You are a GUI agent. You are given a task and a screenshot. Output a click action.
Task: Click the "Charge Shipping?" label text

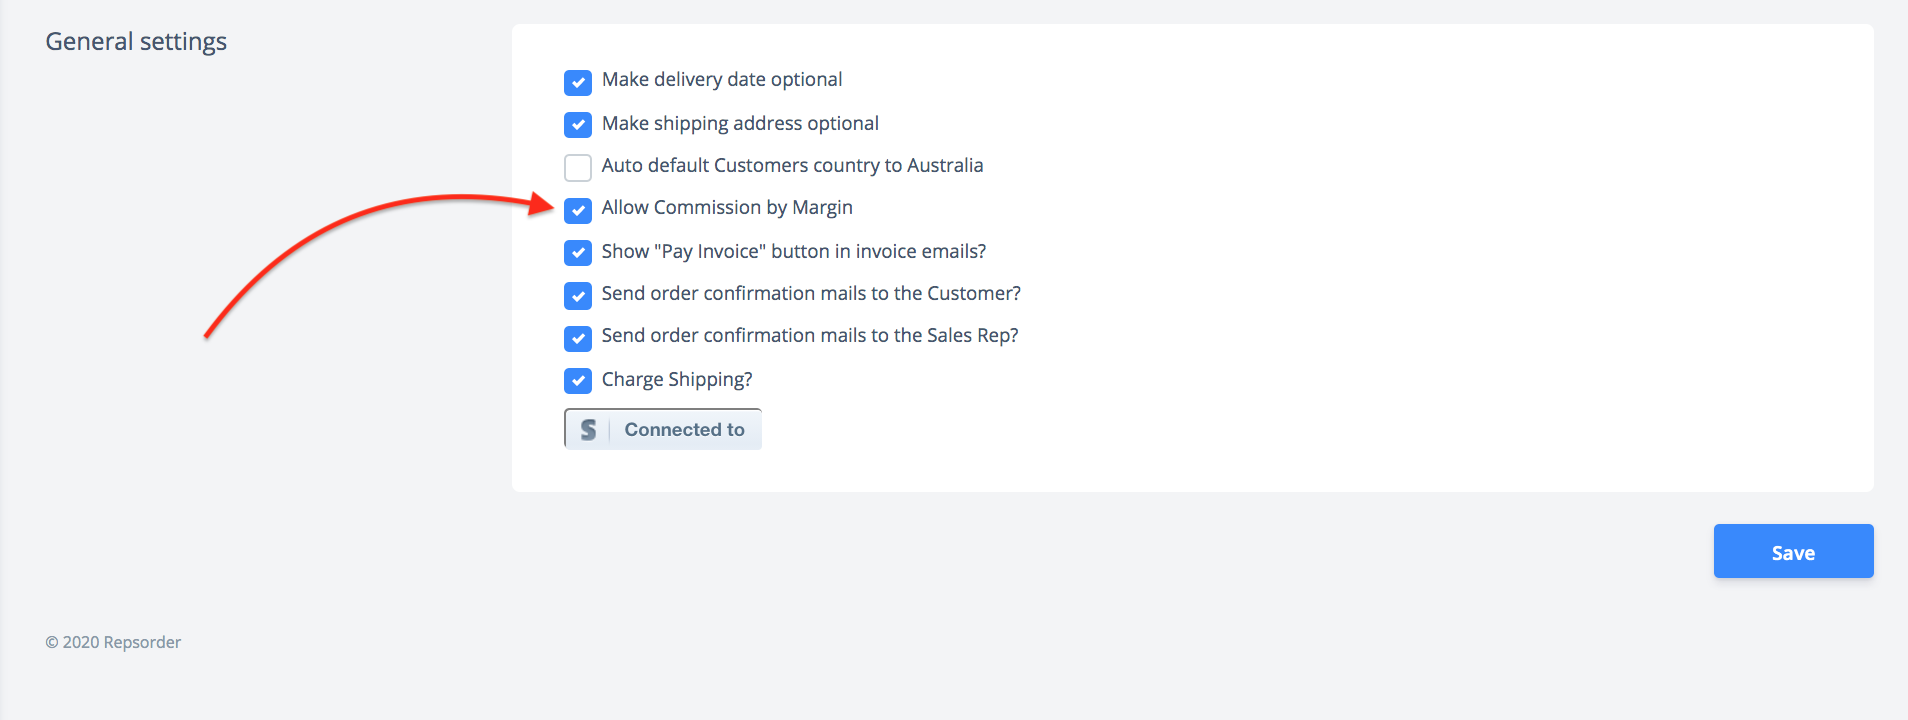tap(677, 380)
